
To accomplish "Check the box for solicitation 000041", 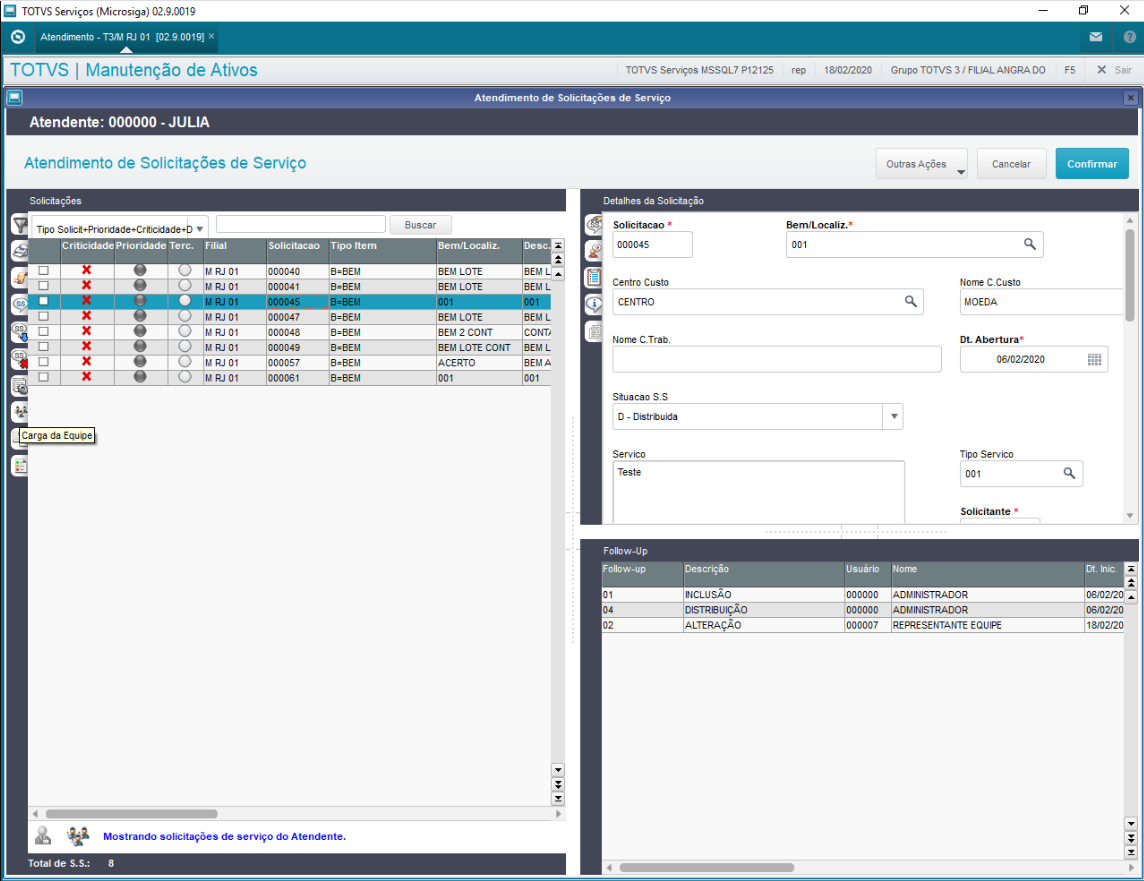I will [x=43, y=286].
